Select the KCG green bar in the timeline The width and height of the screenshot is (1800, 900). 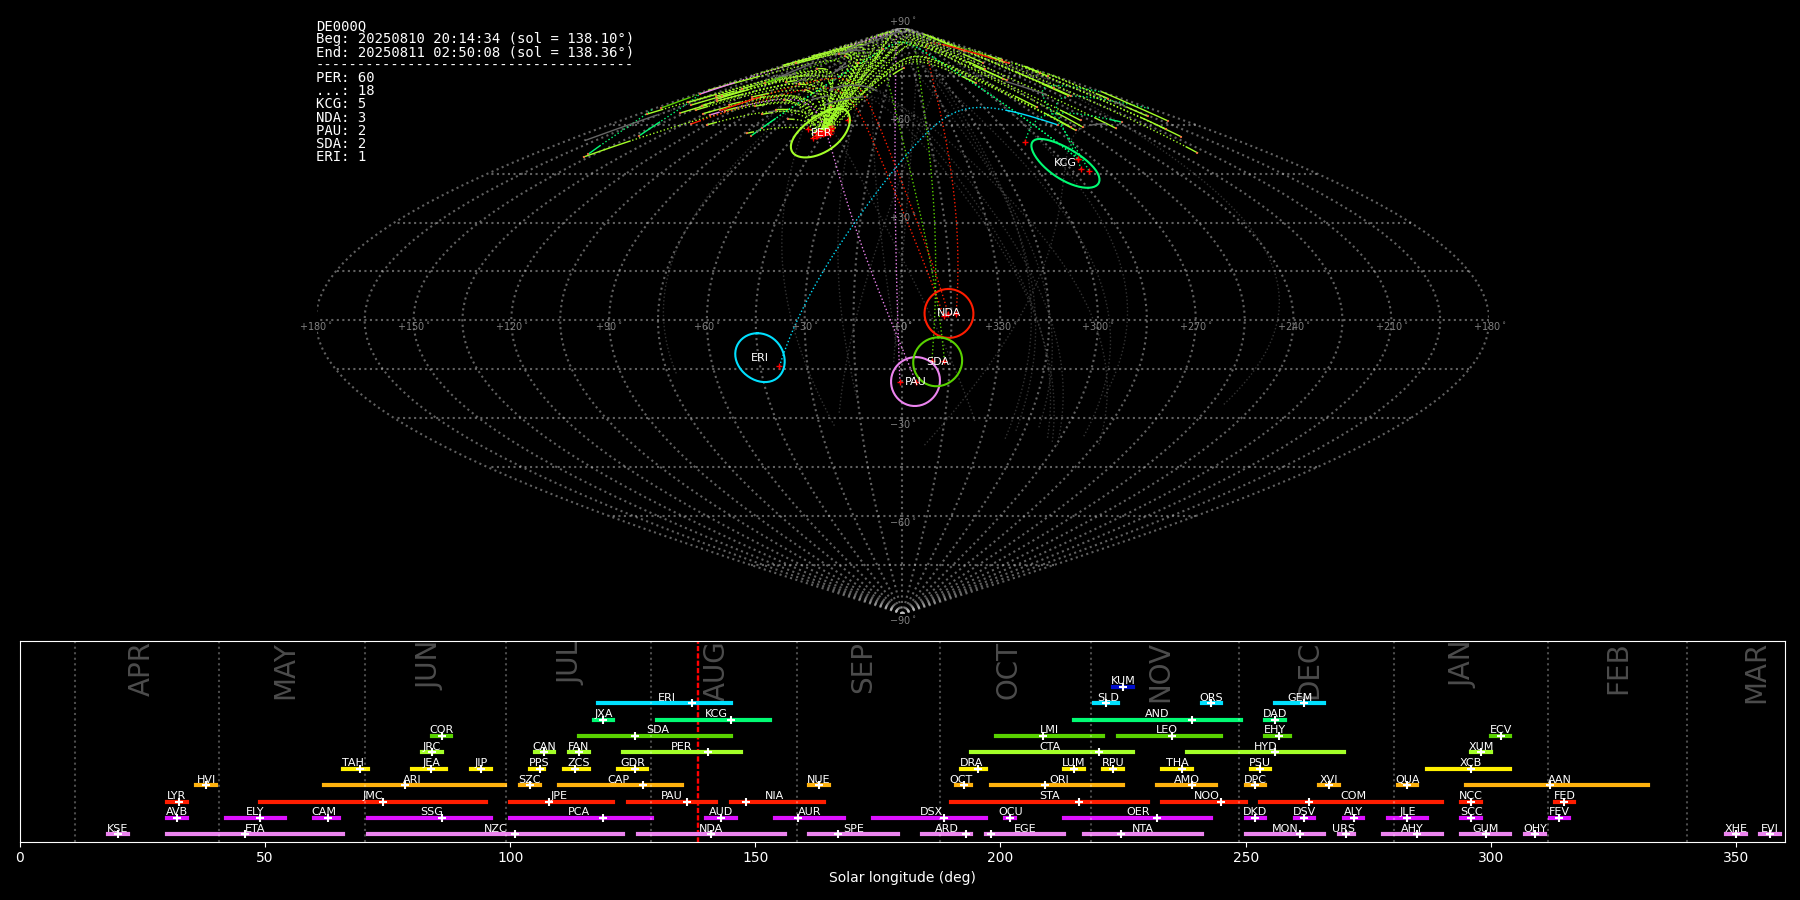click(x=713, y=719)
